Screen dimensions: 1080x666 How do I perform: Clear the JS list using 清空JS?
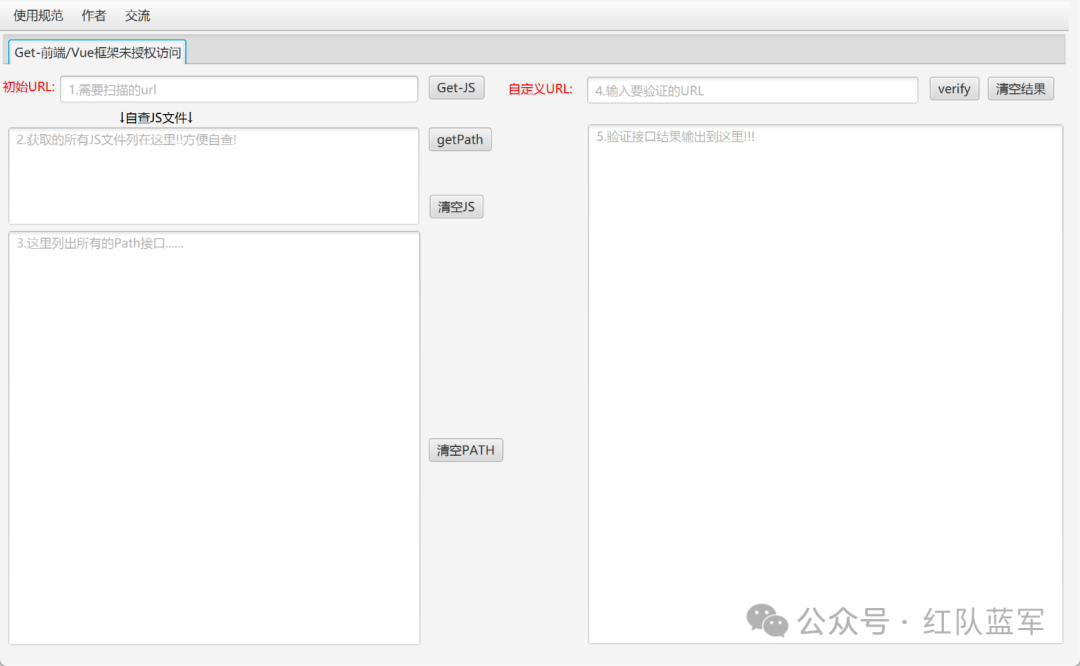tap(456, 207)
